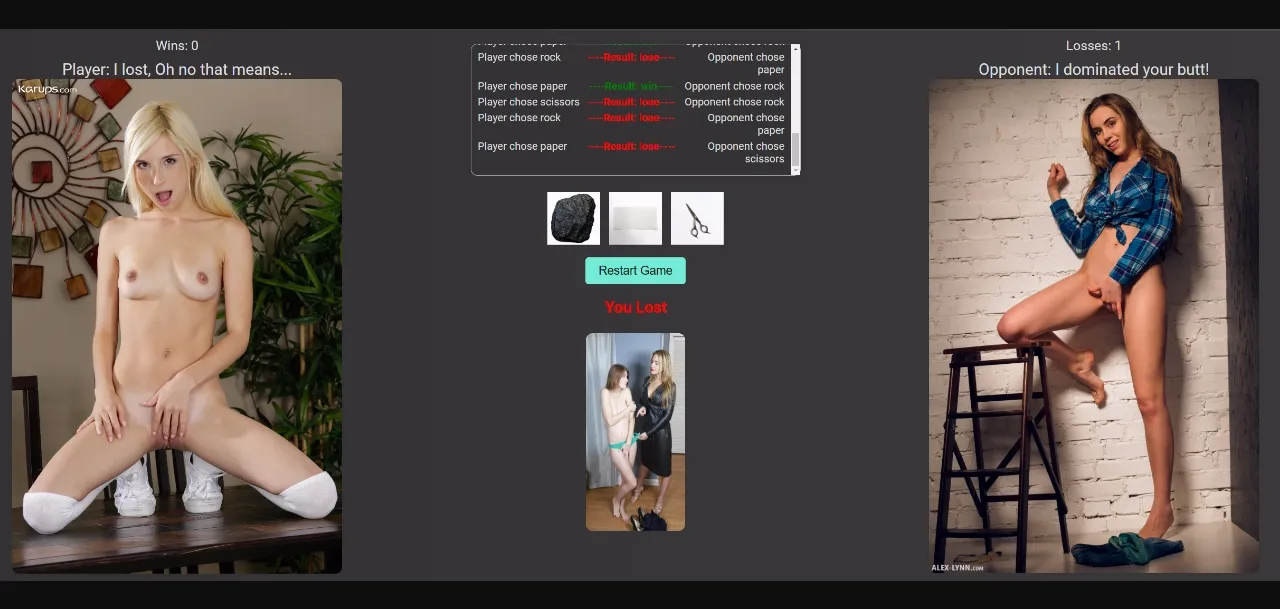Click the history entry 'Opponent chose scissors'
This screenshot has width=1280, height=609.
tap(743, 152)
